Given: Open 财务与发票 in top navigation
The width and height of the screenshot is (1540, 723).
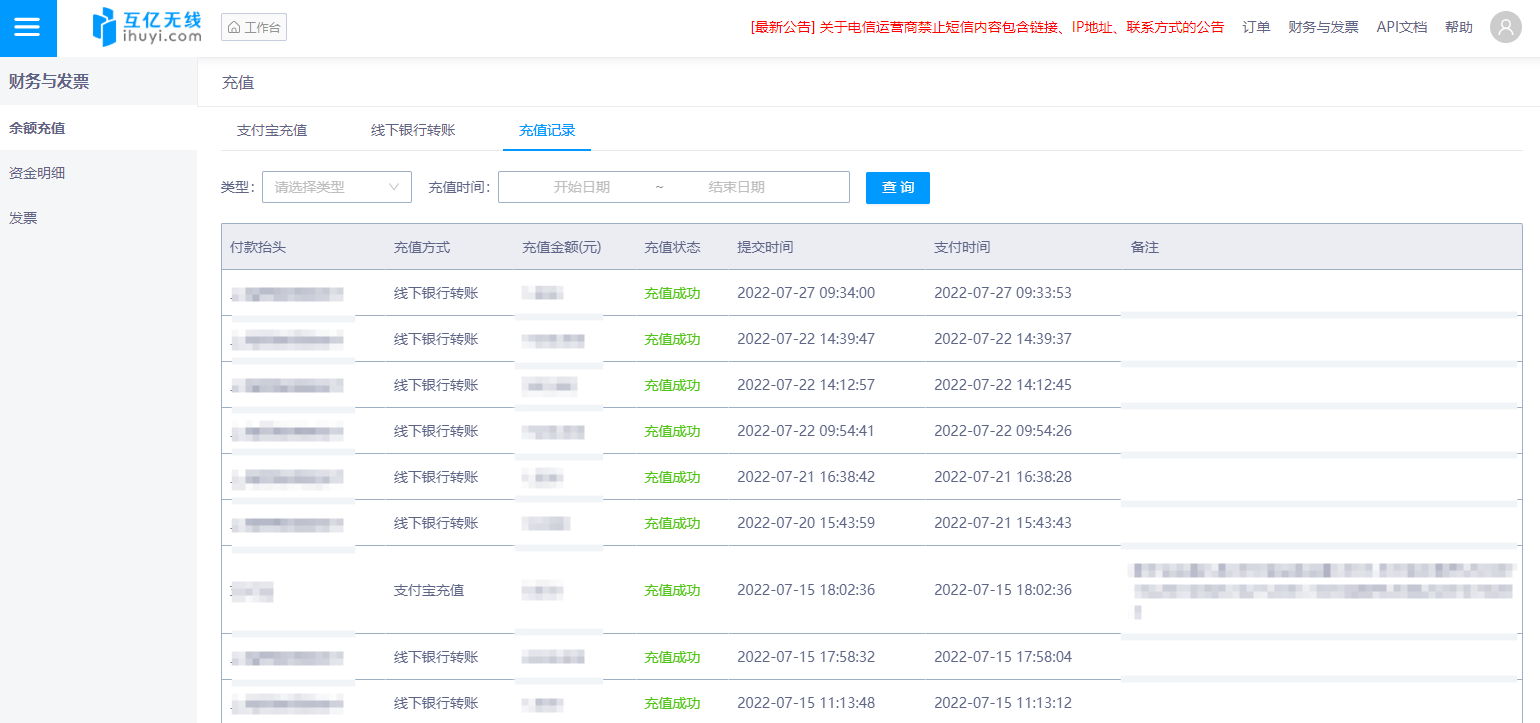Looking at the screenshot, I should click(x=1323, y=27).
